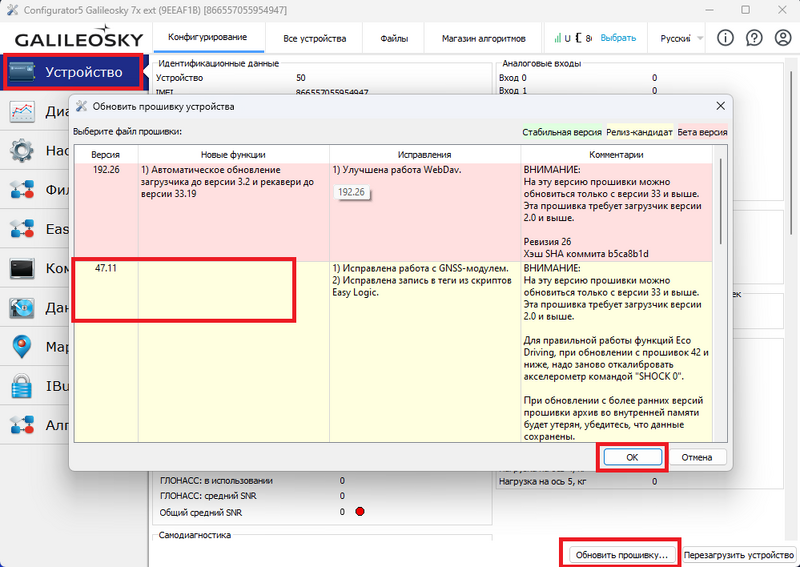Screen dimensions: 800x567
Task: Maximize the Configurator5 window
Action: click(745, 10)
